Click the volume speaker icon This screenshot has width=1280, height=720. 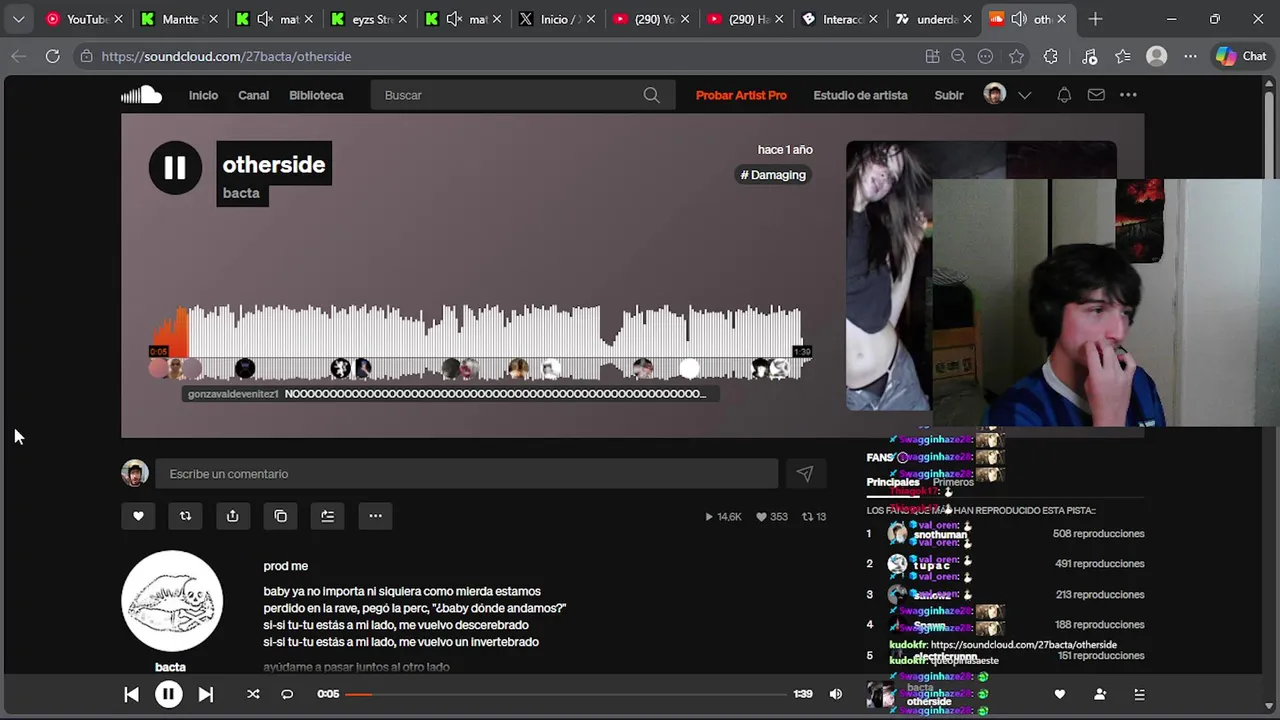click(x=836, y=694)
